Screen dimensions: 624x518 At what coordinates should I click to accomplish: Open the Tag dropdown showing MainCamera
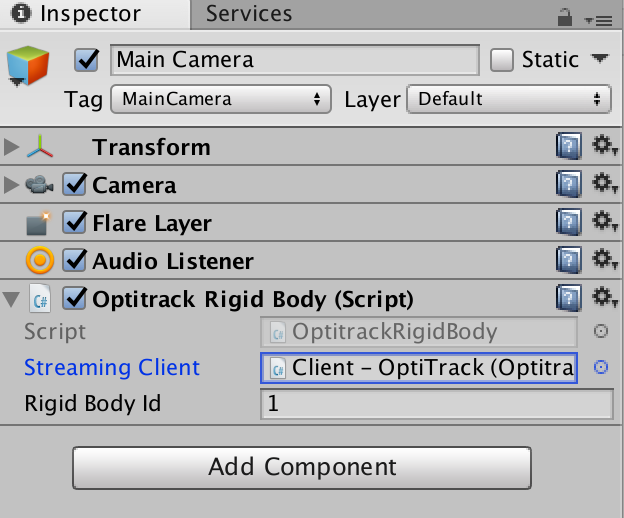(221, 99)
